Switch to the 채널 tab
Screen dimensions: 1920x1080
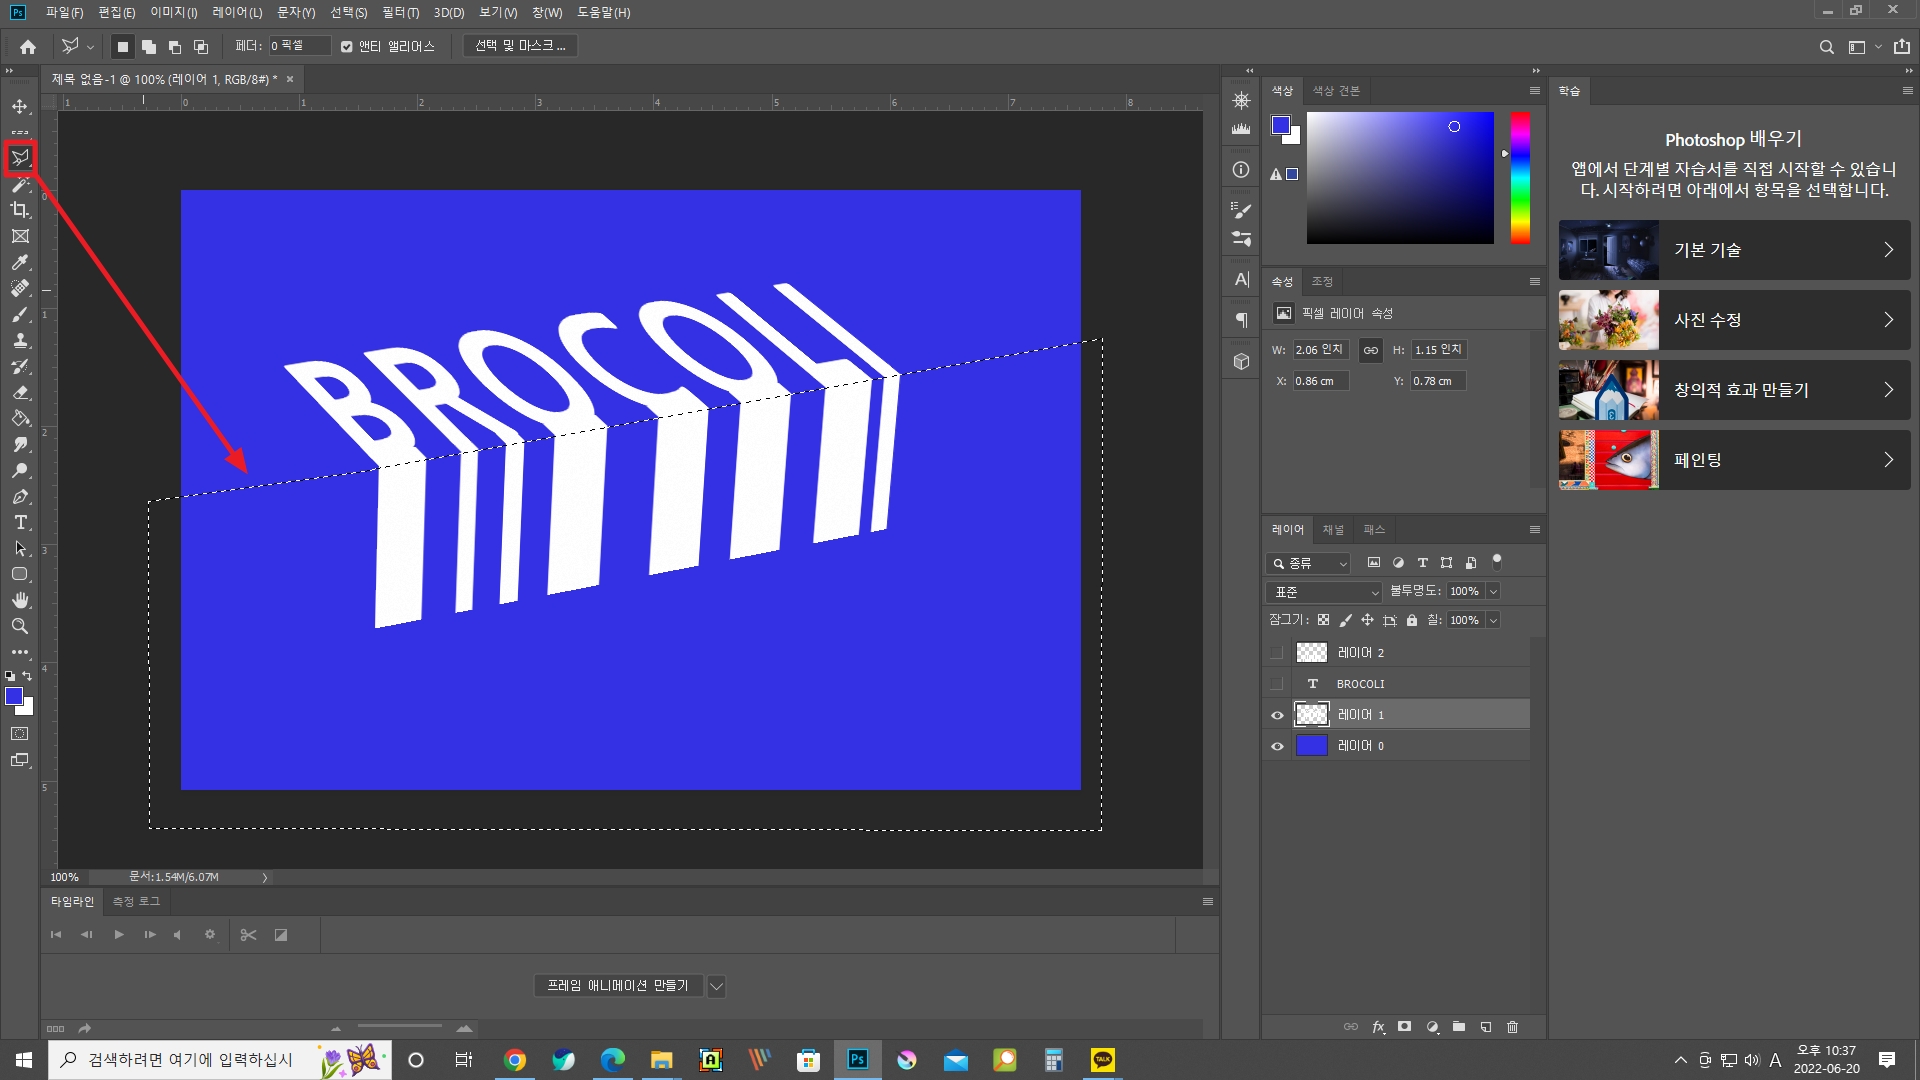[x=1333, y=530]
